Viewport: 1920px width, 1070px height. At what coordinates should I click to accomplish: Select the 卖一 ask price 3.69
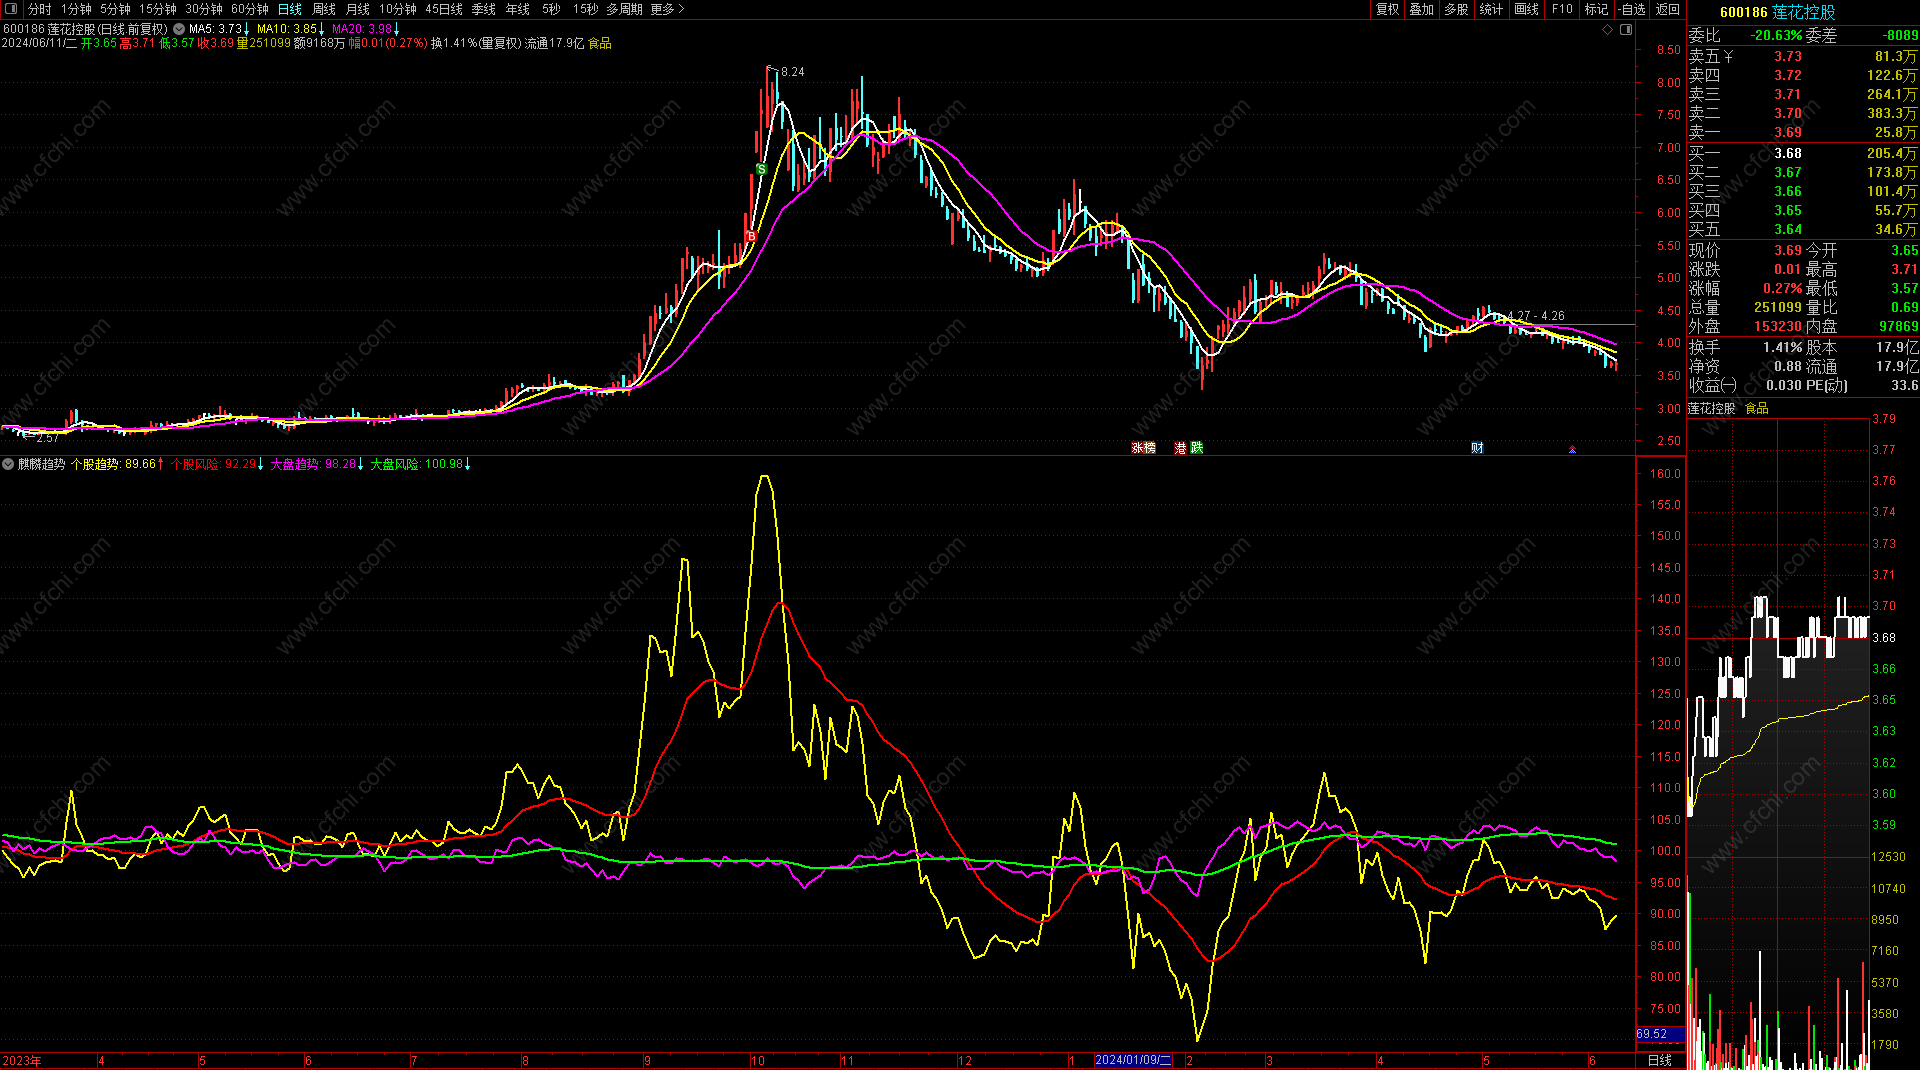pos(1788,132)
